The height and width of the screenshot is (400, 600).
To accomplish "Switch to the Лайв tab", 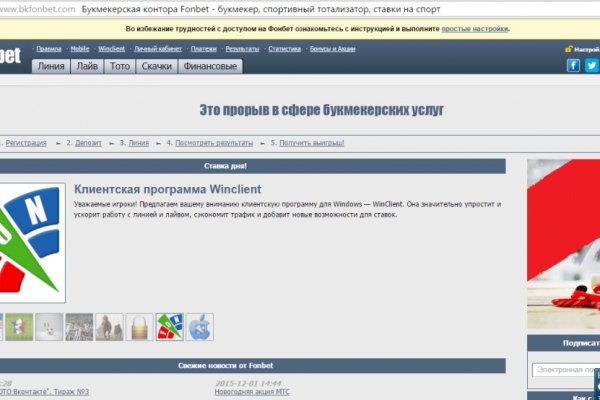I will click(x=88, y=67).
